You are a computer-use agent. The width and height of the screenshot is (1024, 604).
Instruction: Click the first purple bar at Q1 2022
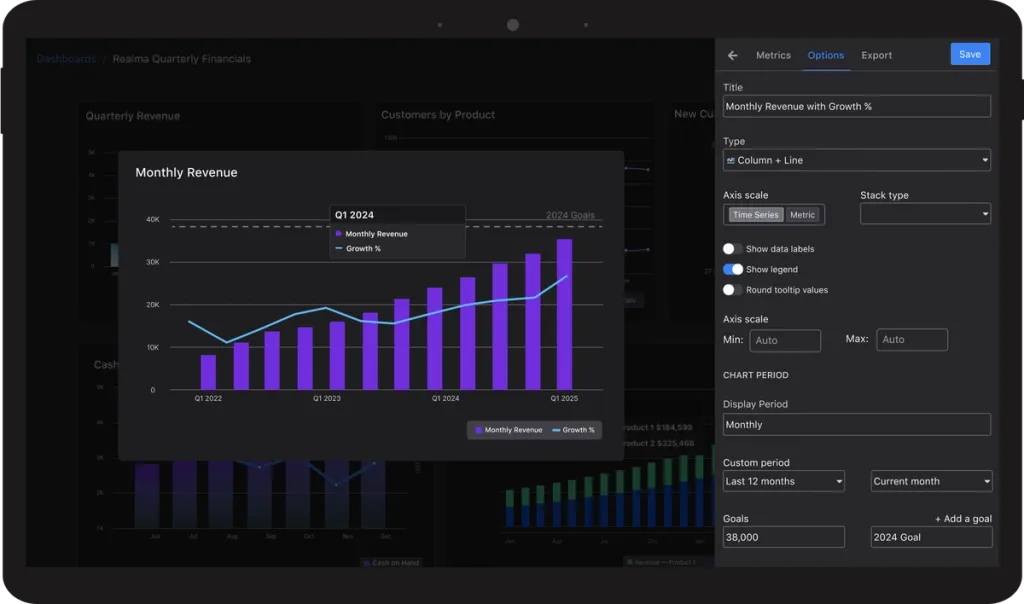208,372
